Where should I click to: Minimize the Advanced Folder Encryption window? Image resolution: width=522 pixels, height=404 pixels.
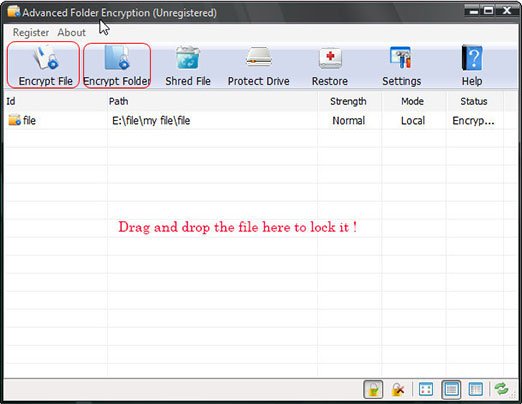(x=474, y=11)
